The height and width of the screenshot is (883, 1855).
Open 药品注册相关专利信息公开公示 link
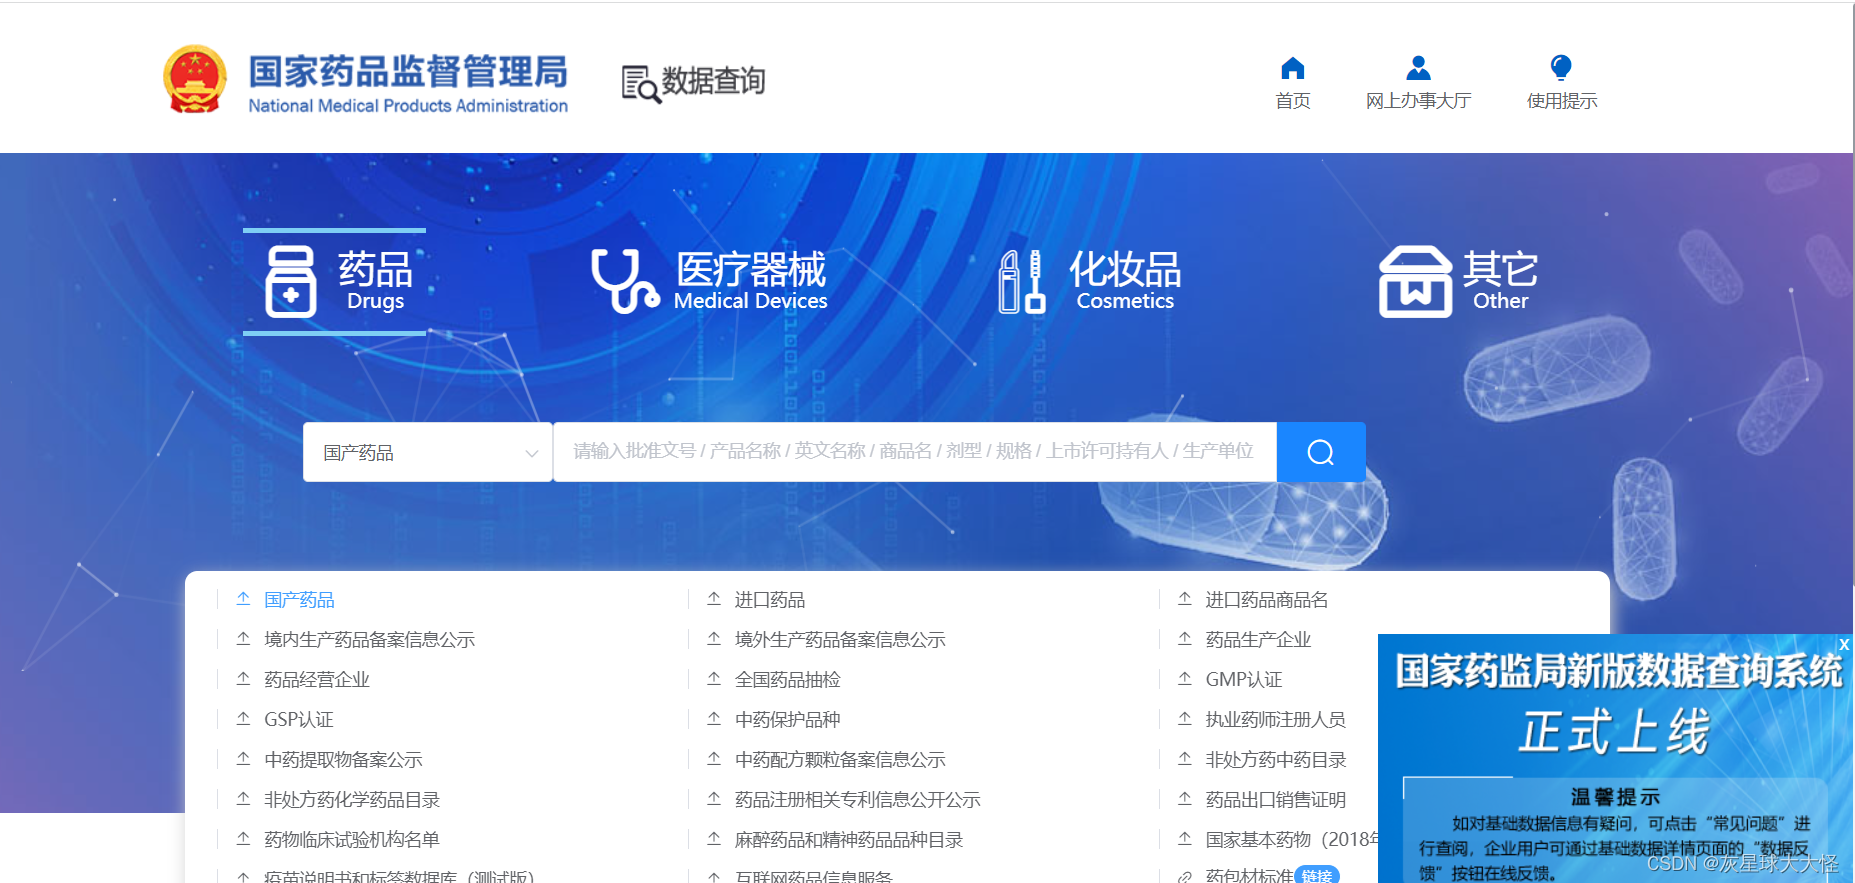[x=858, y=800]
